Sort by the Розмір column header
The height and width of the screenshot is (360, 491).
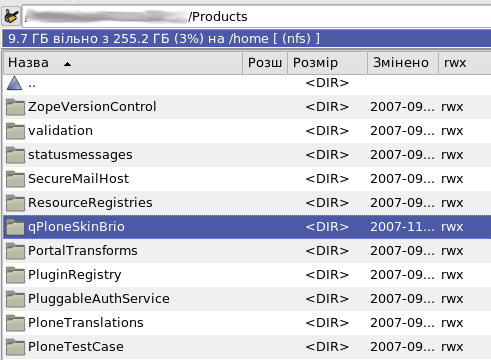(327, 63)
